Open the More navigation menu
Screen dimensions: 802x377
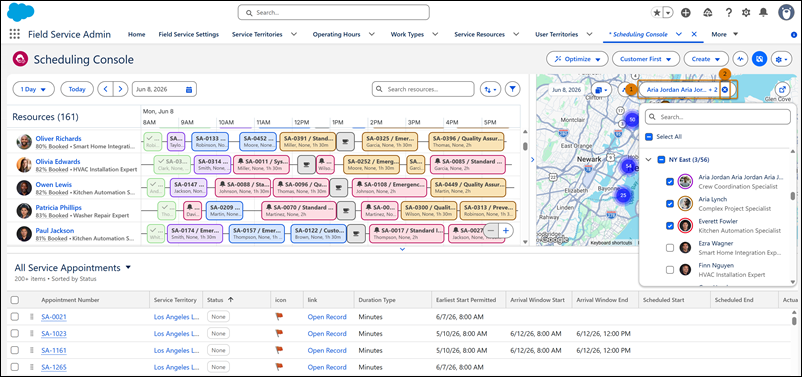click(x=724, y=34)
